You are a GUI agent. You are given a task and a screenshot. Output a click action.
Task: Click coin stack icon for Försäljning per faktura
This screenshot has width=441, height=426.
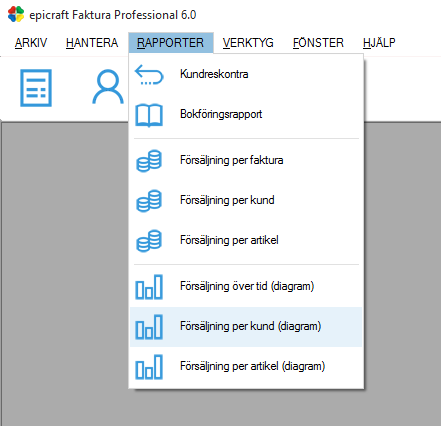pyautogui.click(x=149, y=161)
